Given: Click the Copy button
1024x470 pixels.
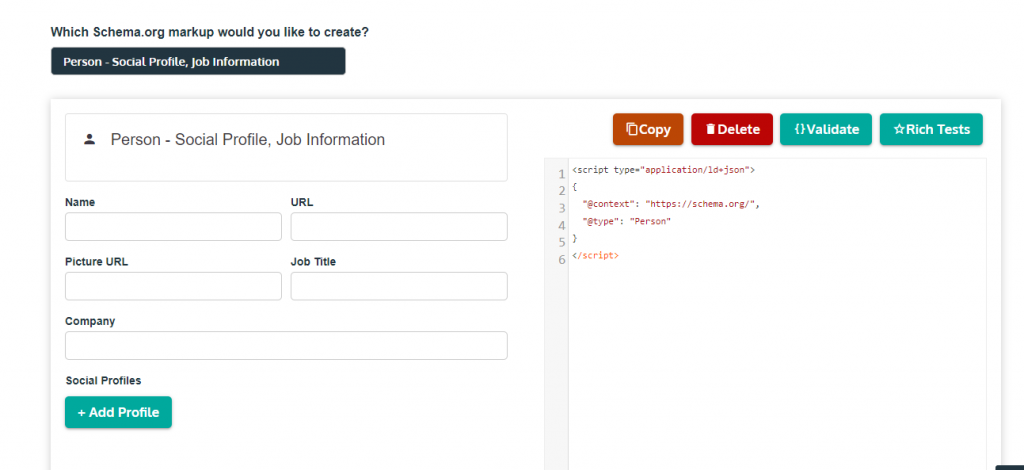Looking at the screenshot, I should 648,129.
